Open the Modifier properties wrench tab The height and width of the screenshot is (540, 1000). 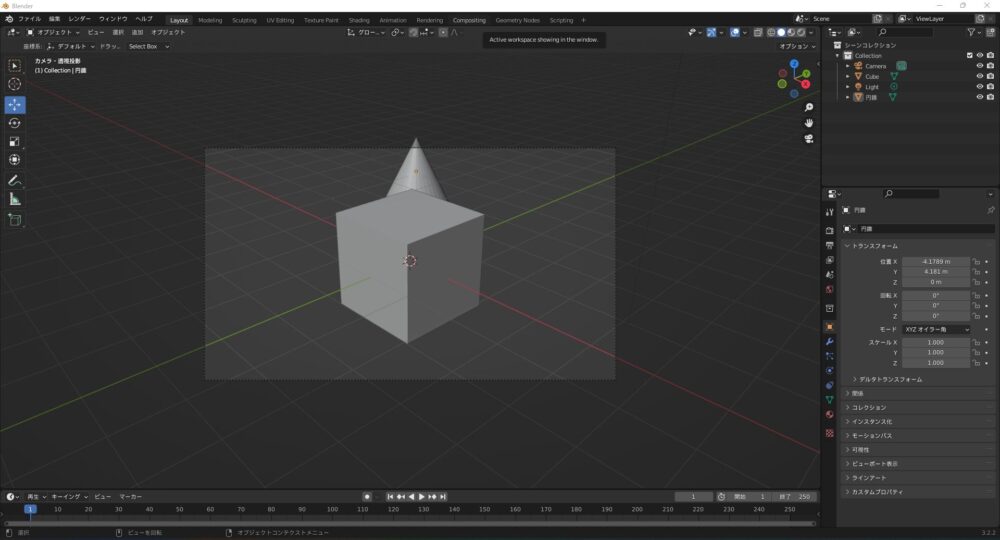coord(830,342)
